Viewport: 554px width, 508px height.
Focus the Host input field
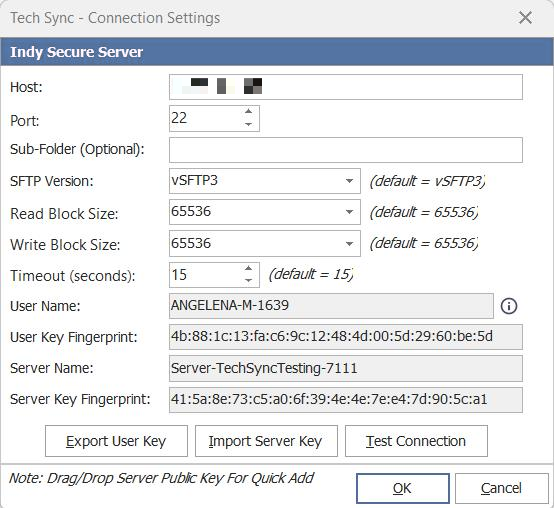pos(346,87)
